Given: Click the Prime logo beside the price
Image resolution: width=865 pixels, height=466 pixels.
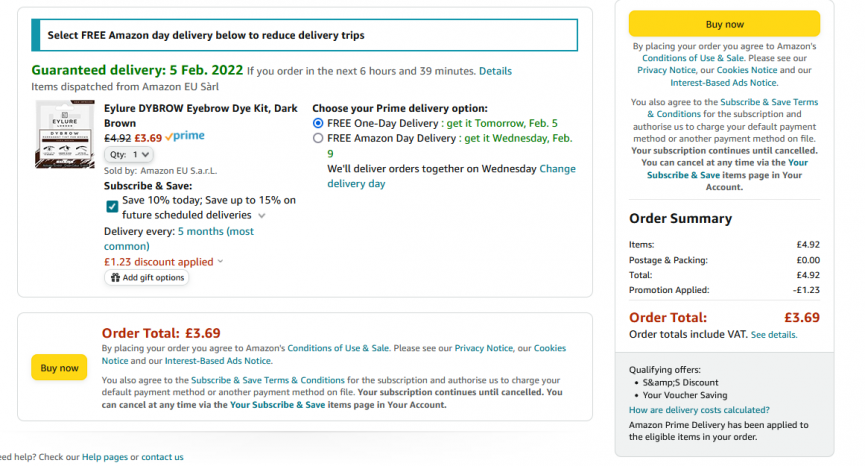Looking at the screenshot, I should coord(185,136).
